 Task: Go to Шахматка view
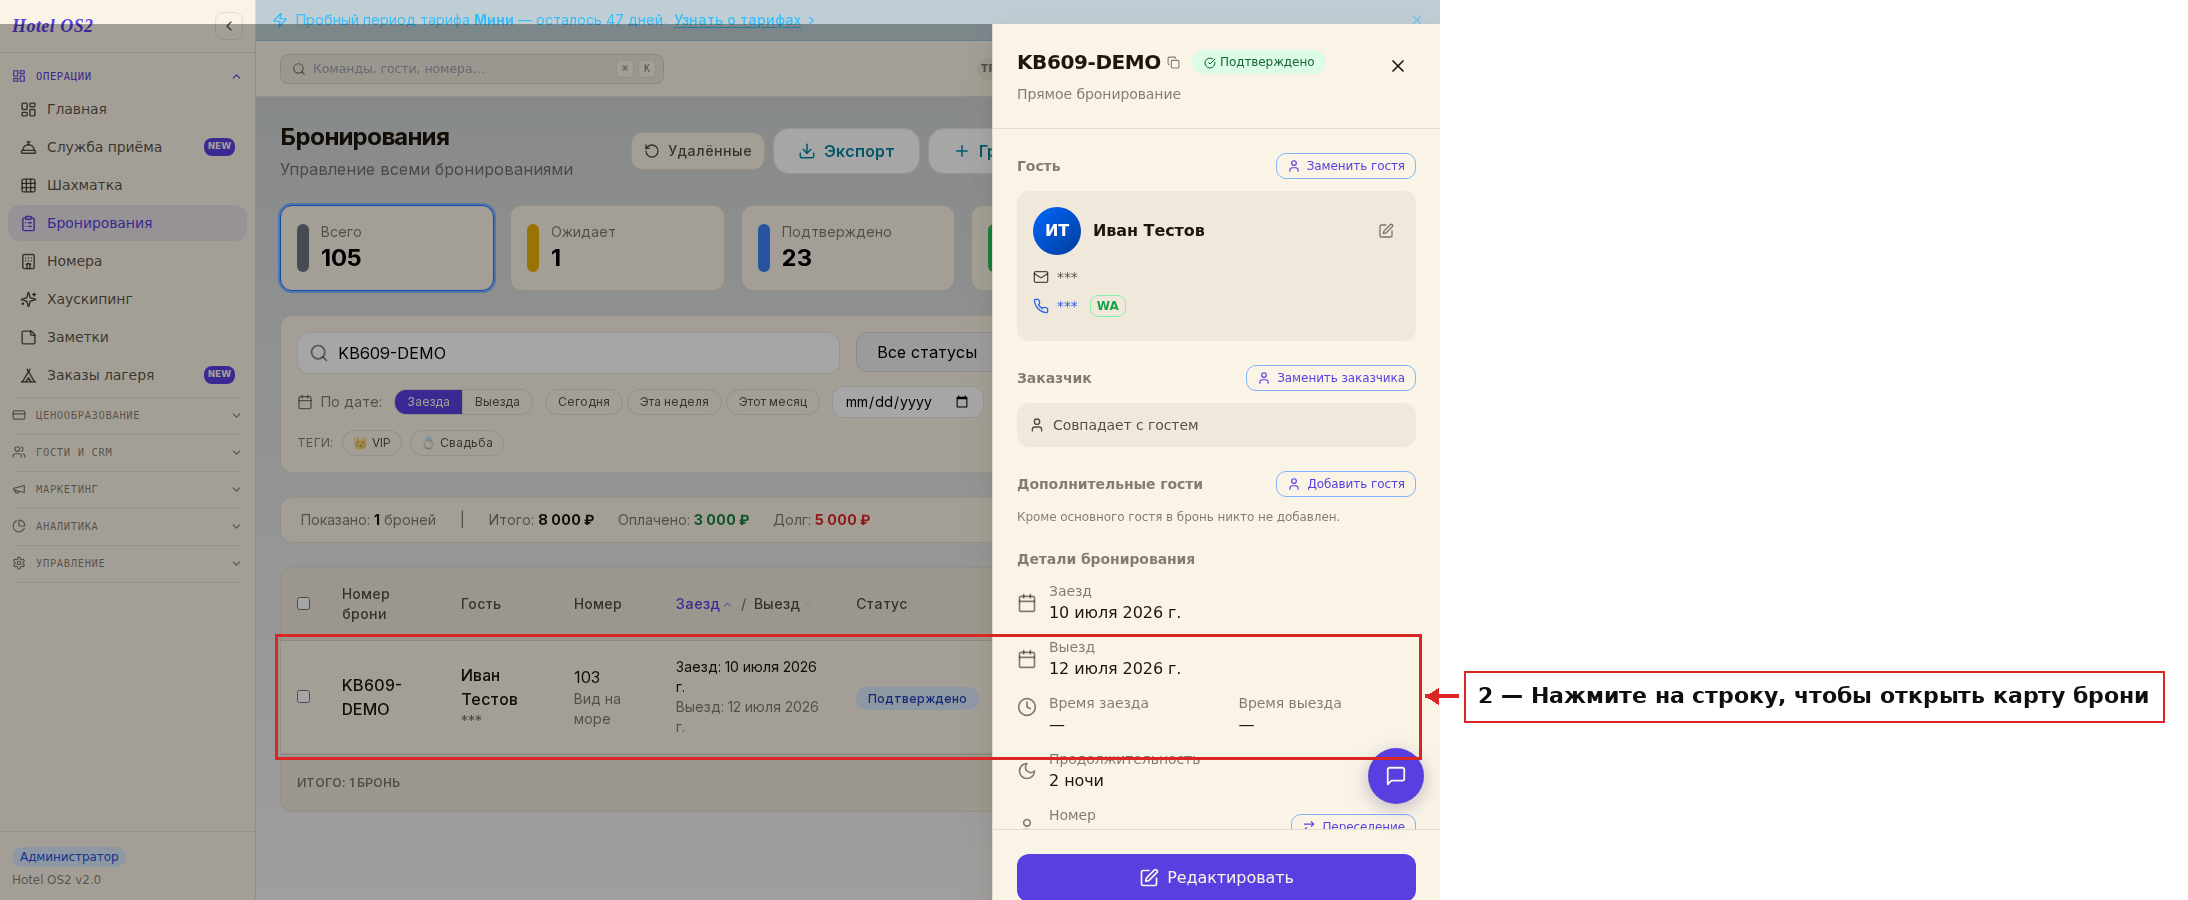pyautogui.click(x=127, y=185)
